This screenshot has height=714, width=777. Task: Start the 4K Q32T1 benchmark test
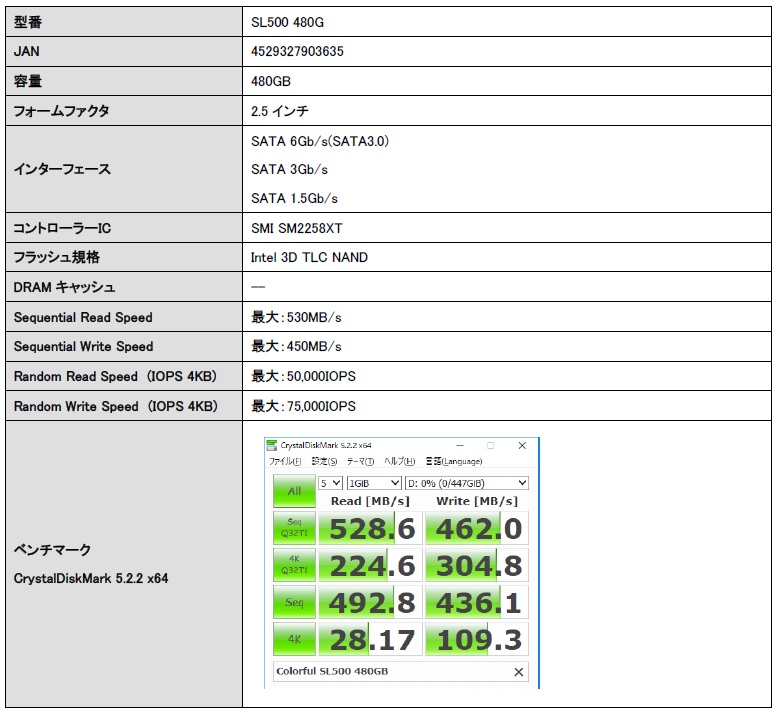coord(294,565)
